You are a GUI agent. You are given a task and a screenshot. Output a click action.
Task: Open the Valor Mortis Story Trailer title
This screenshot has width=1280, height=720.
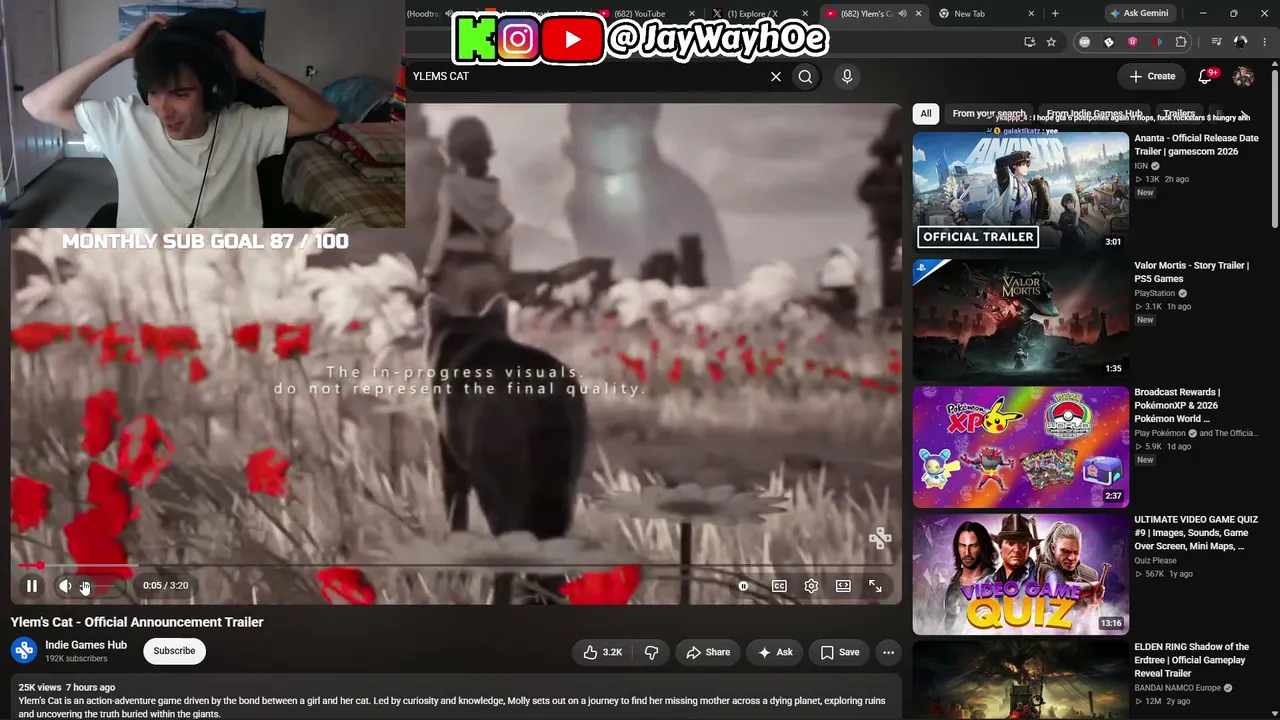[x=1191, y=272]
